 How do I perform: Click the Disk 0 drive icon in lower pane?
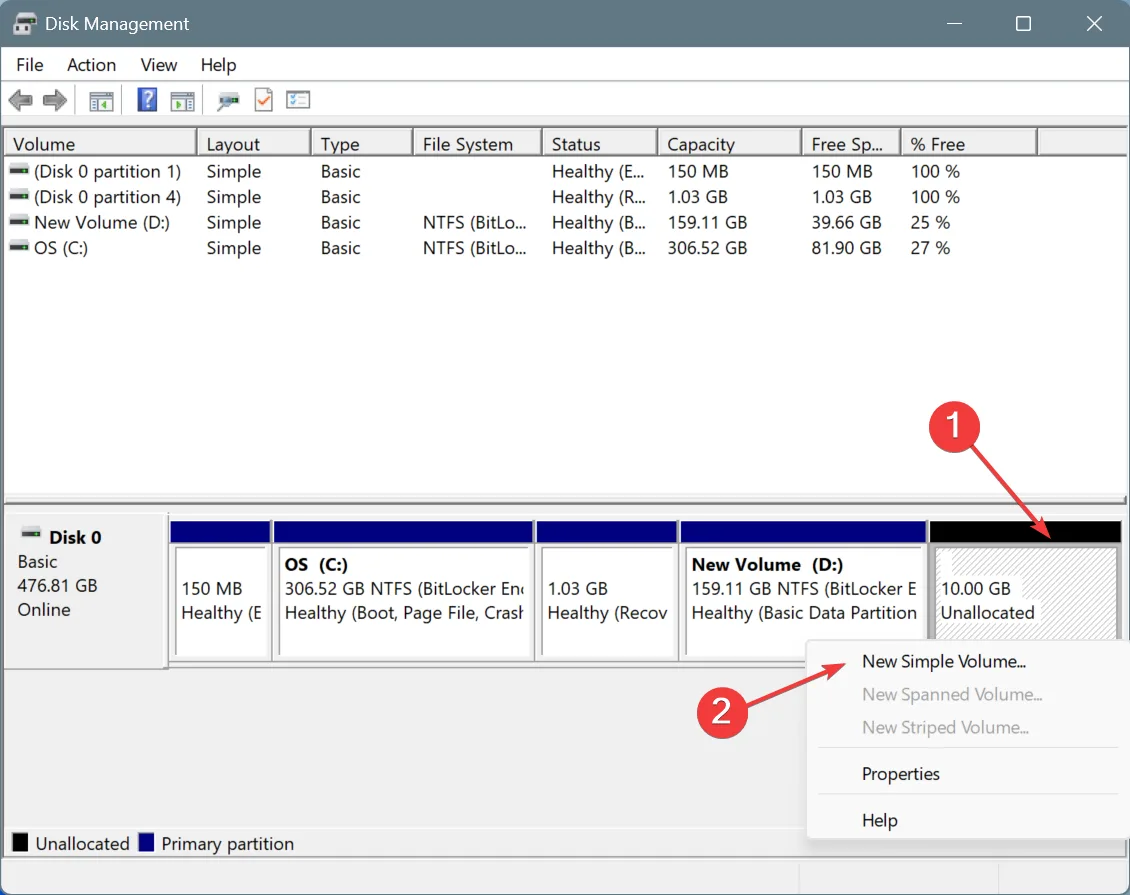click(31, 534)
